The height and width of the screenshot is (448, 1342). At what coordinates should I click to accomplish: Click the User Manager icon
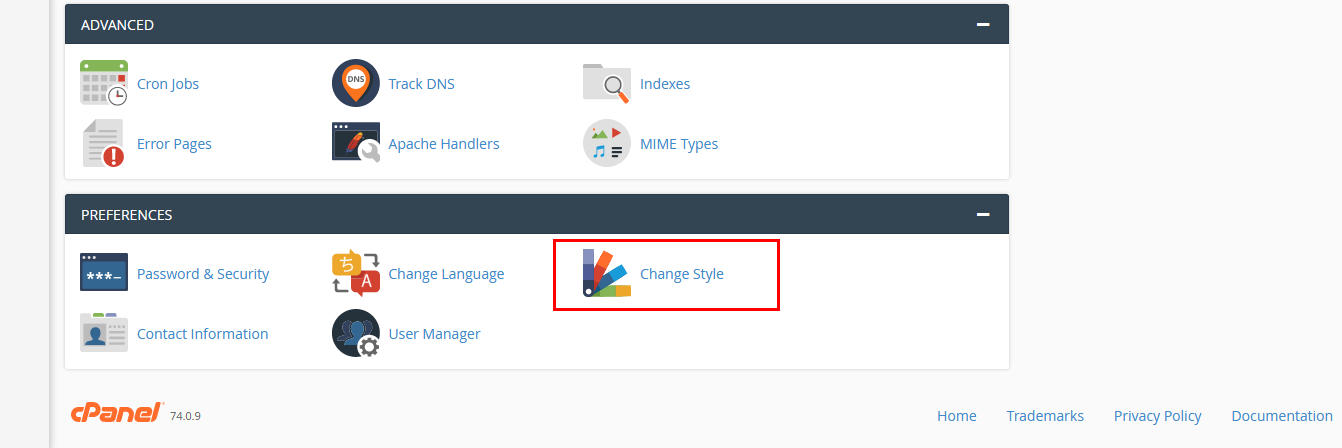tap(355, 333)
